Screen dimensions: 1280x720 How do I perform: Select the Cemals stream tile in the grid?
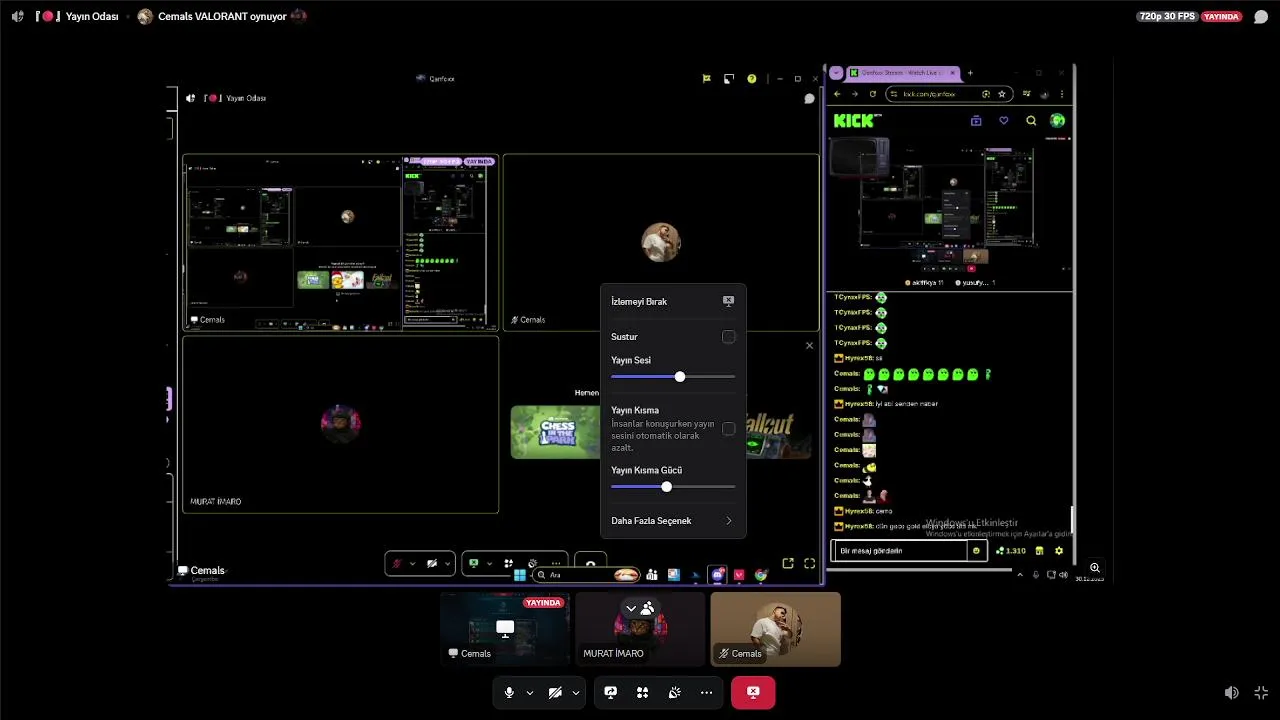[340, 243]
